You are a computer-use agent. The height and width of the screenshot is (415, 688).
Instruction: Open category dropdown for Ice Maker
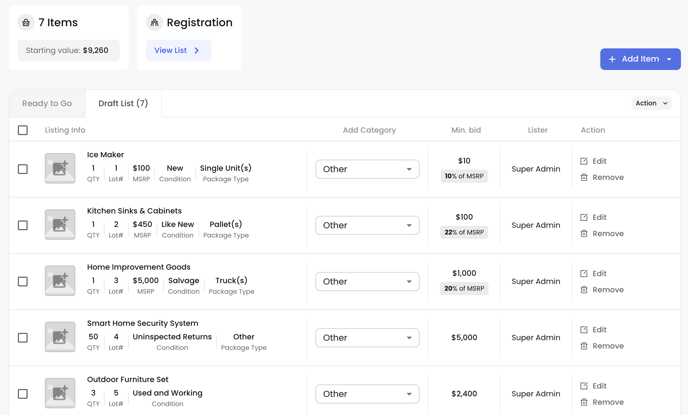(x=367, y=169)
